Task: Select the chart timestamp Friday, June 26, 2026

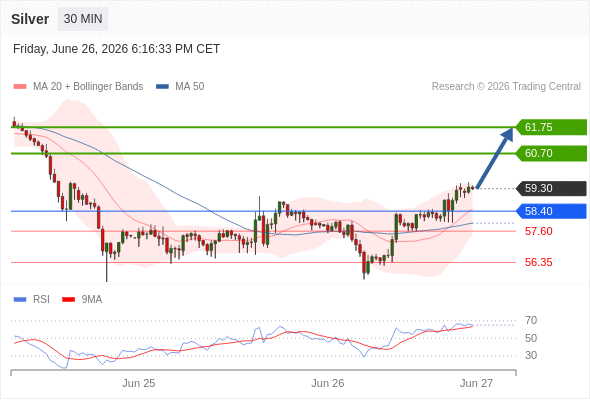Action: 116,49
